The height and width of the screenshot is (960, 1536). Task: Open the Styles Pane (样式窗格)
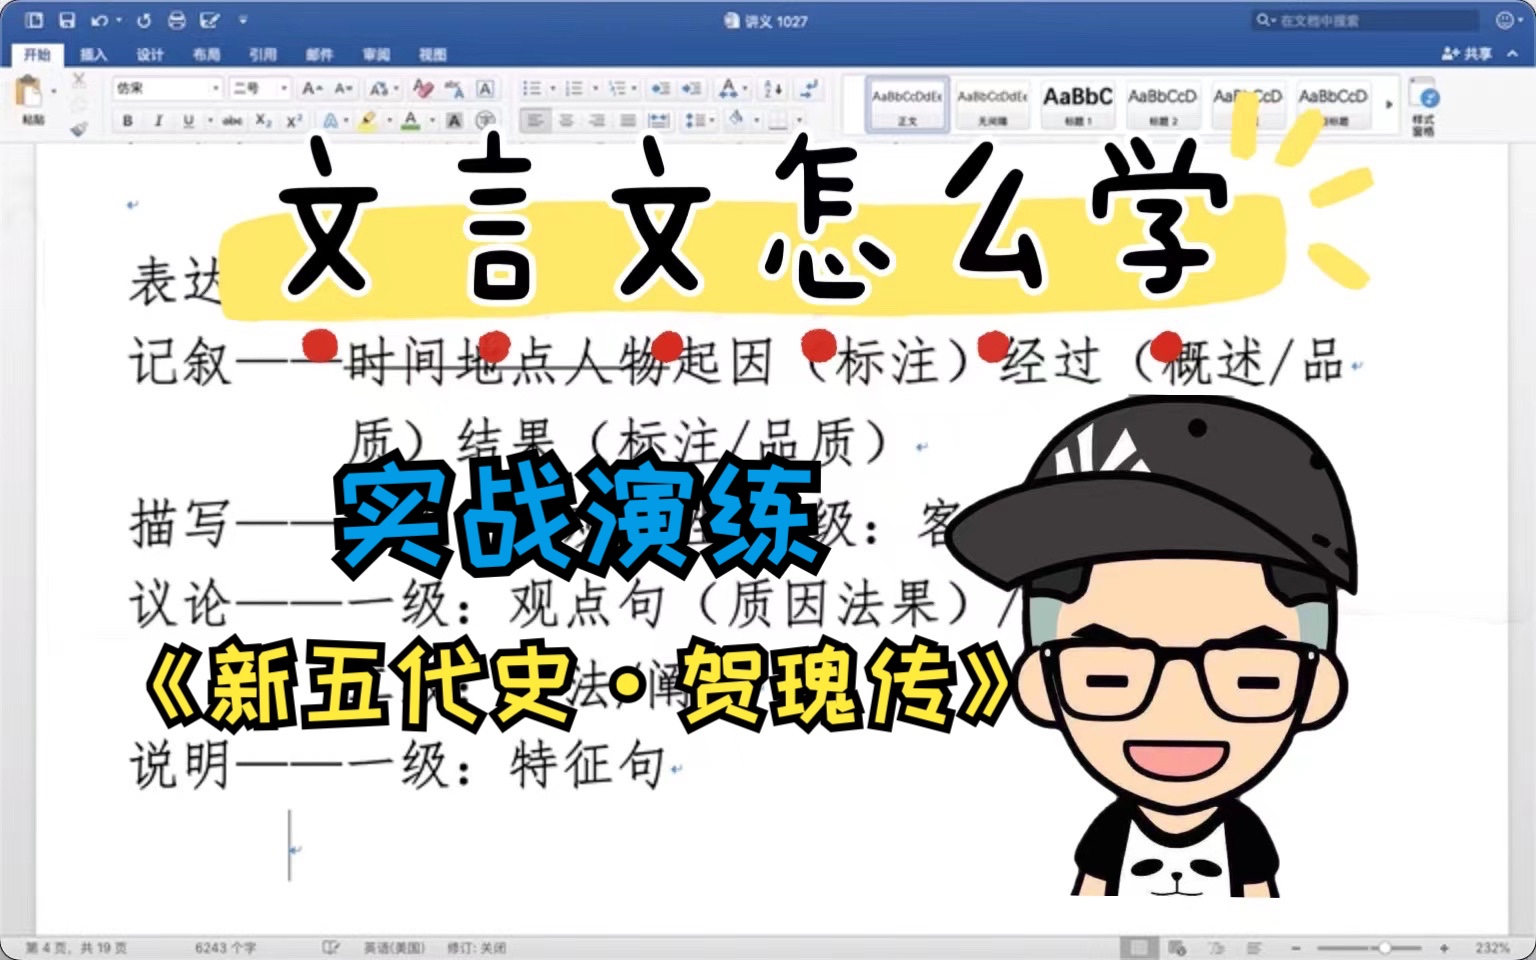click(x=1424, y=106)
